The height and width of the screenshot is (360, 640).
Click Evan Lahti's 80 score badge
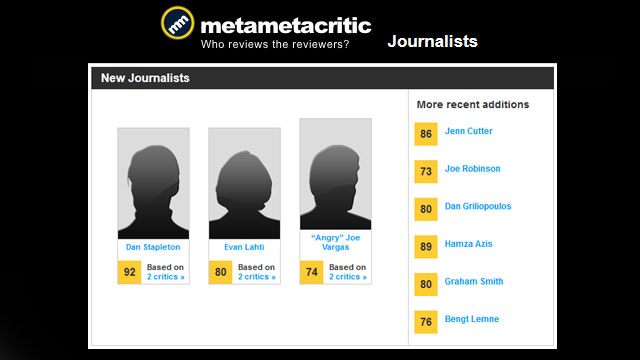(220, 272)
